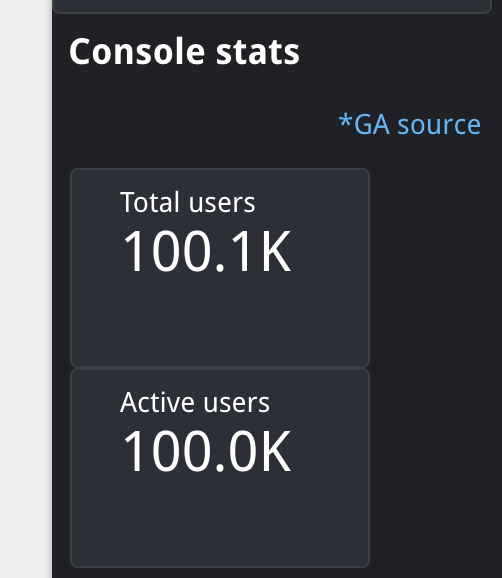Select the Total users stat card
The image size is (502, 578).
click(x=220, y=268)
